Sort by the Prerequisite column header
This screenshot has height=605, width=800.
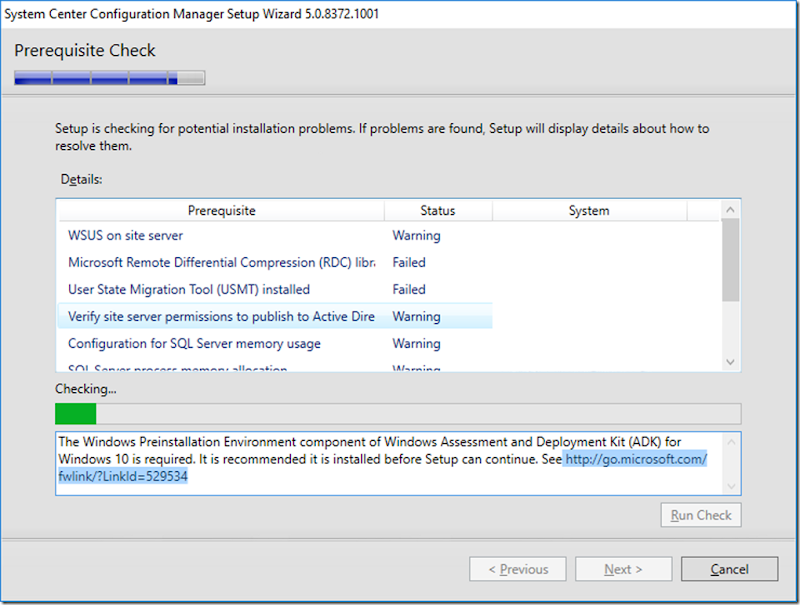[221, 211]
